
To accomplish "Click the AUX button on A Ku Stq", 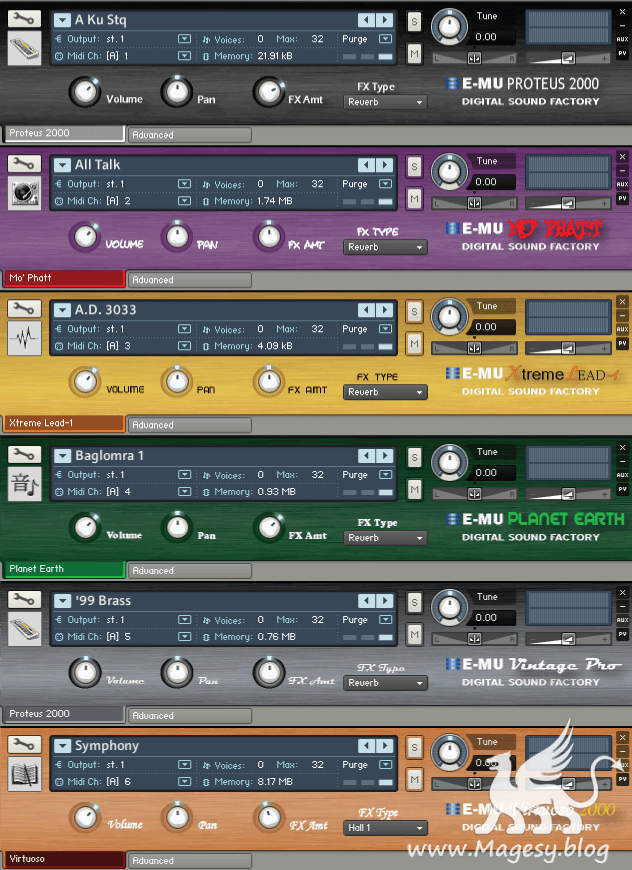I will tap(622, 39).
